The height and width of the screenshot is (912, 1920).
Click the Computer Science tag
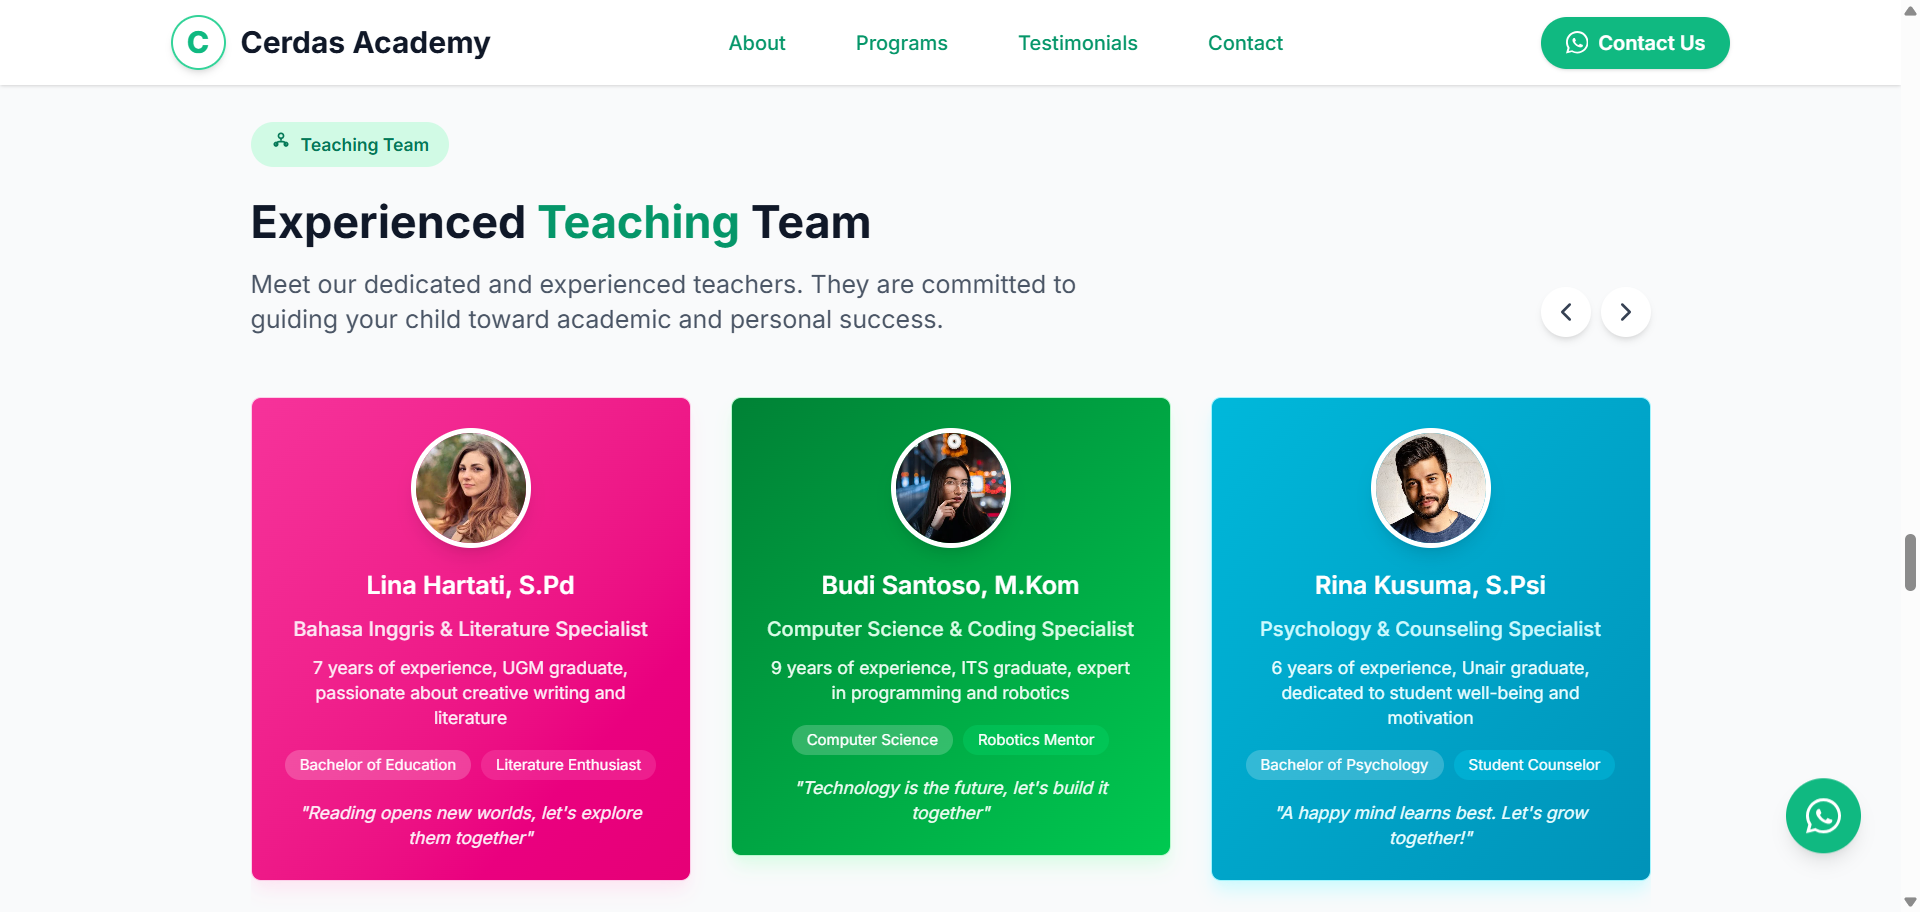pos(872,740)
